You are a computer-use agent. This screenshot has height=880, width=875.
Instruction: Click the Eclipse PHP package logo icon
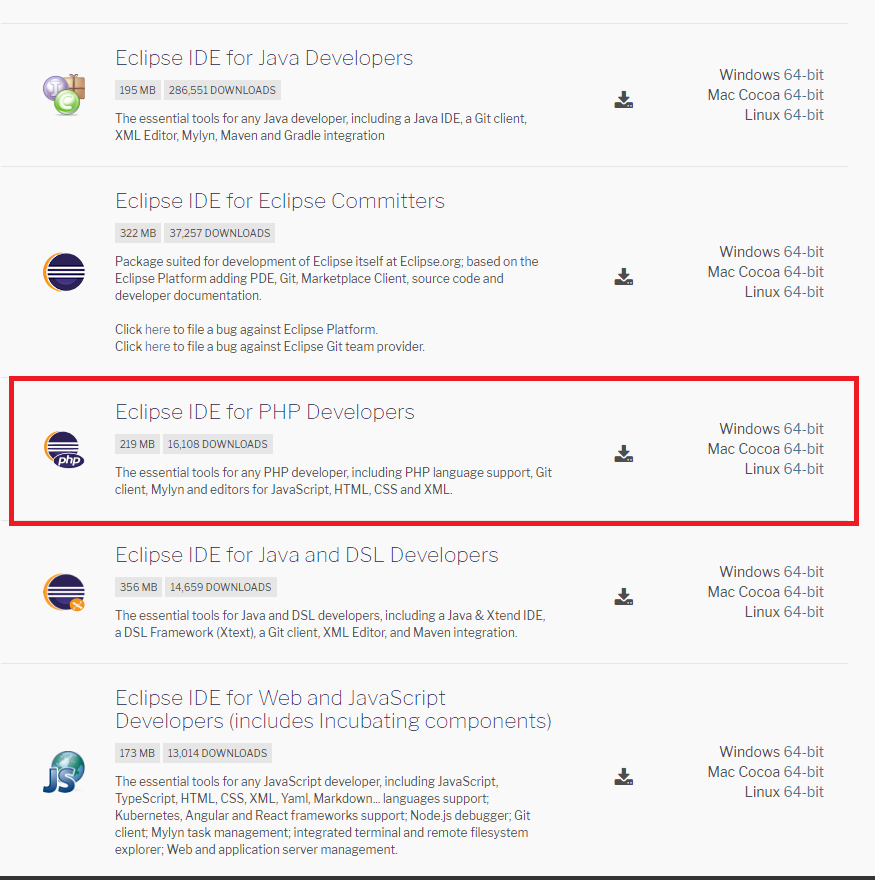64,450
